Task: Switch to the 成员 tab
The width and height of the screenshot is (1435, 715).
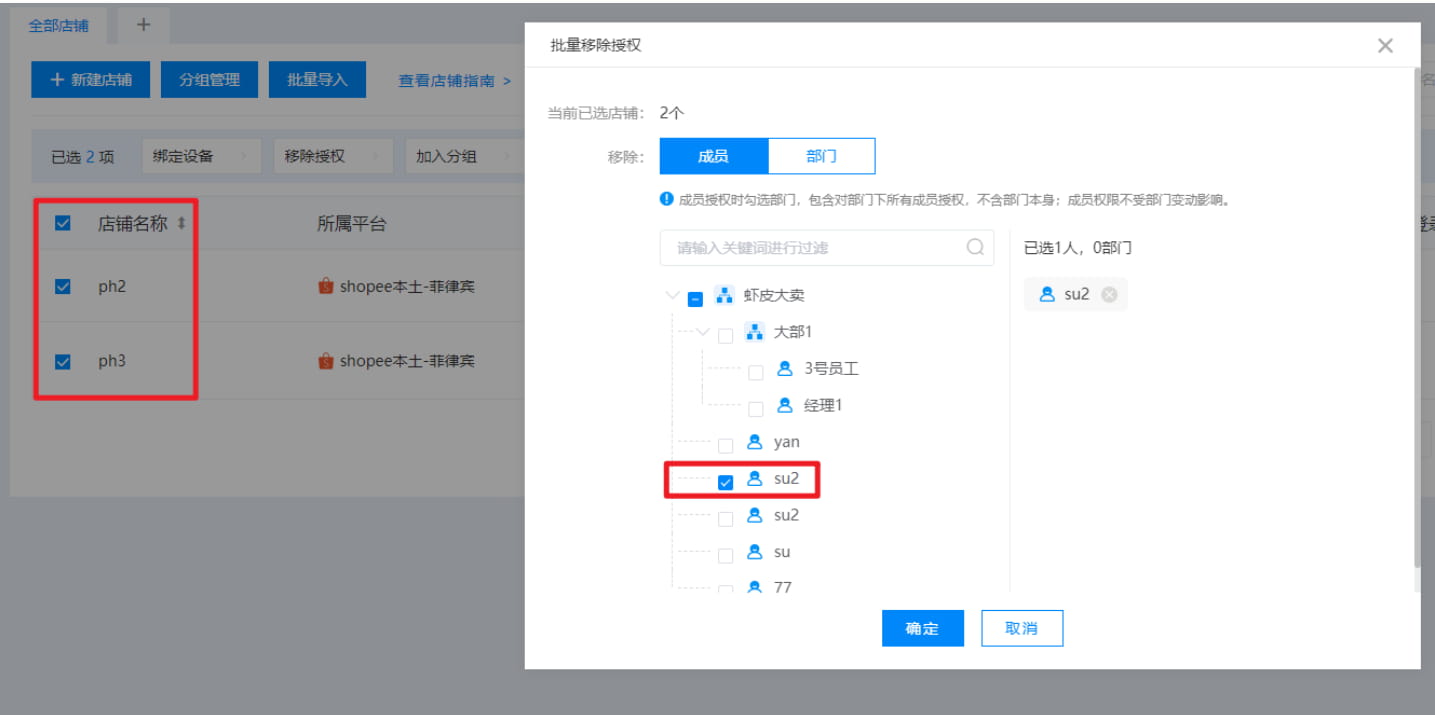Action: (x=714, y=156)
